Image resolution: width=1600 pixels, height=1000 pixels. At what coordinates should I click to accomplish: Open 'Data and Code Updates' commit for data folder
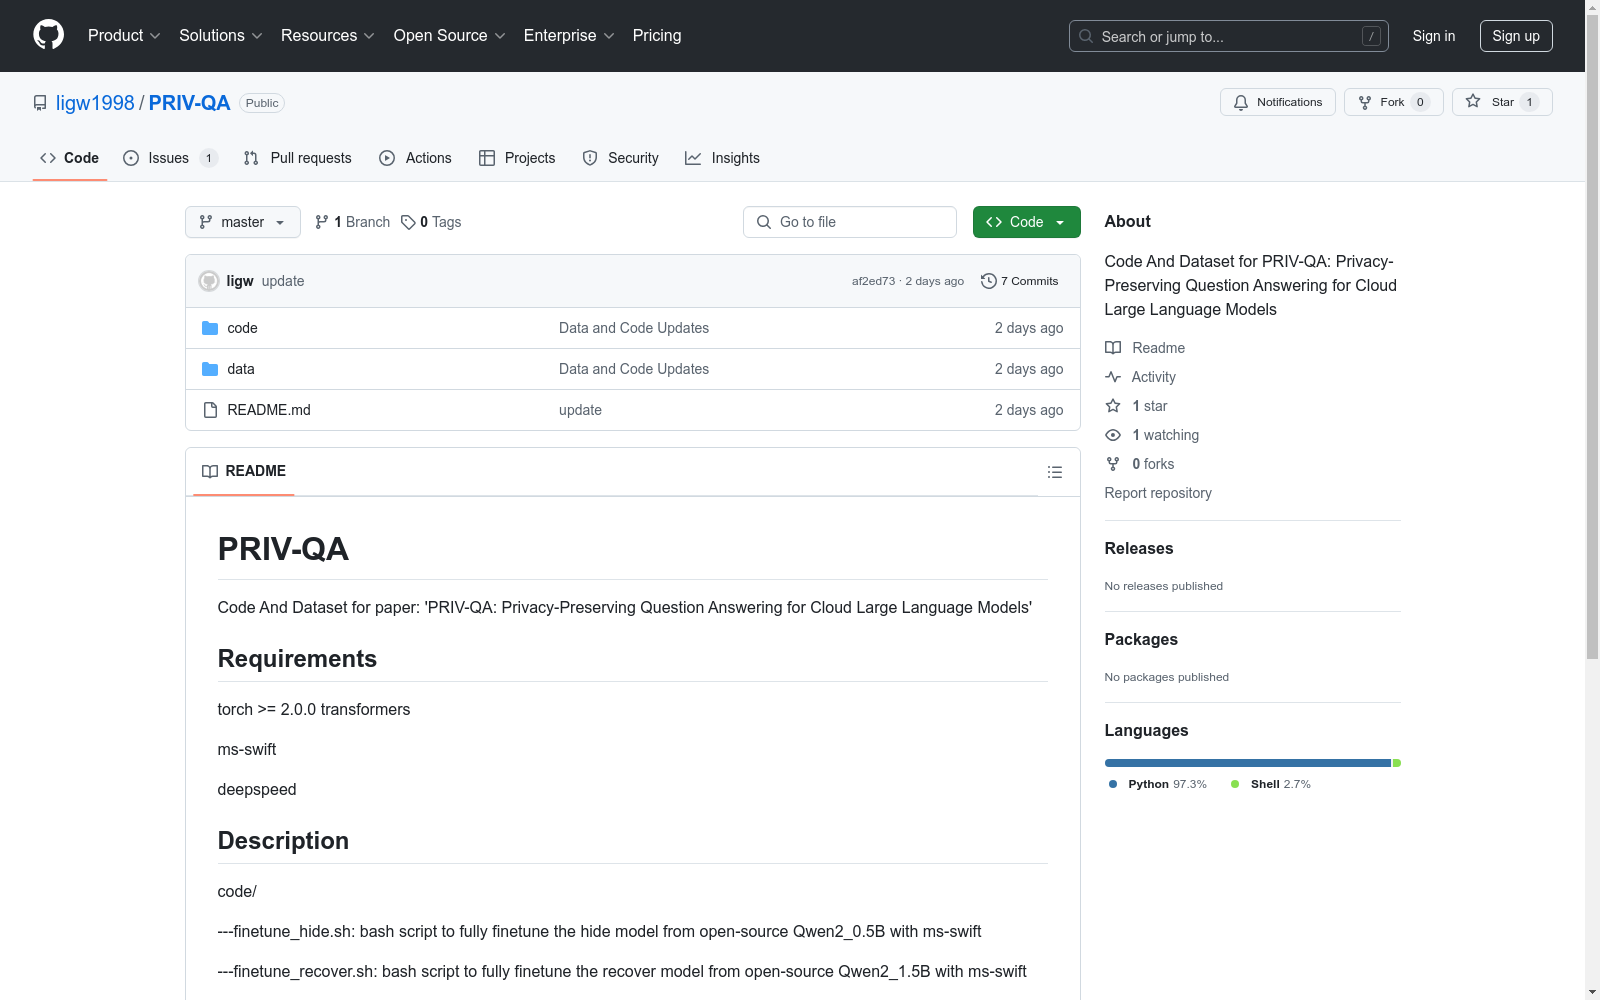click(634, 369)
